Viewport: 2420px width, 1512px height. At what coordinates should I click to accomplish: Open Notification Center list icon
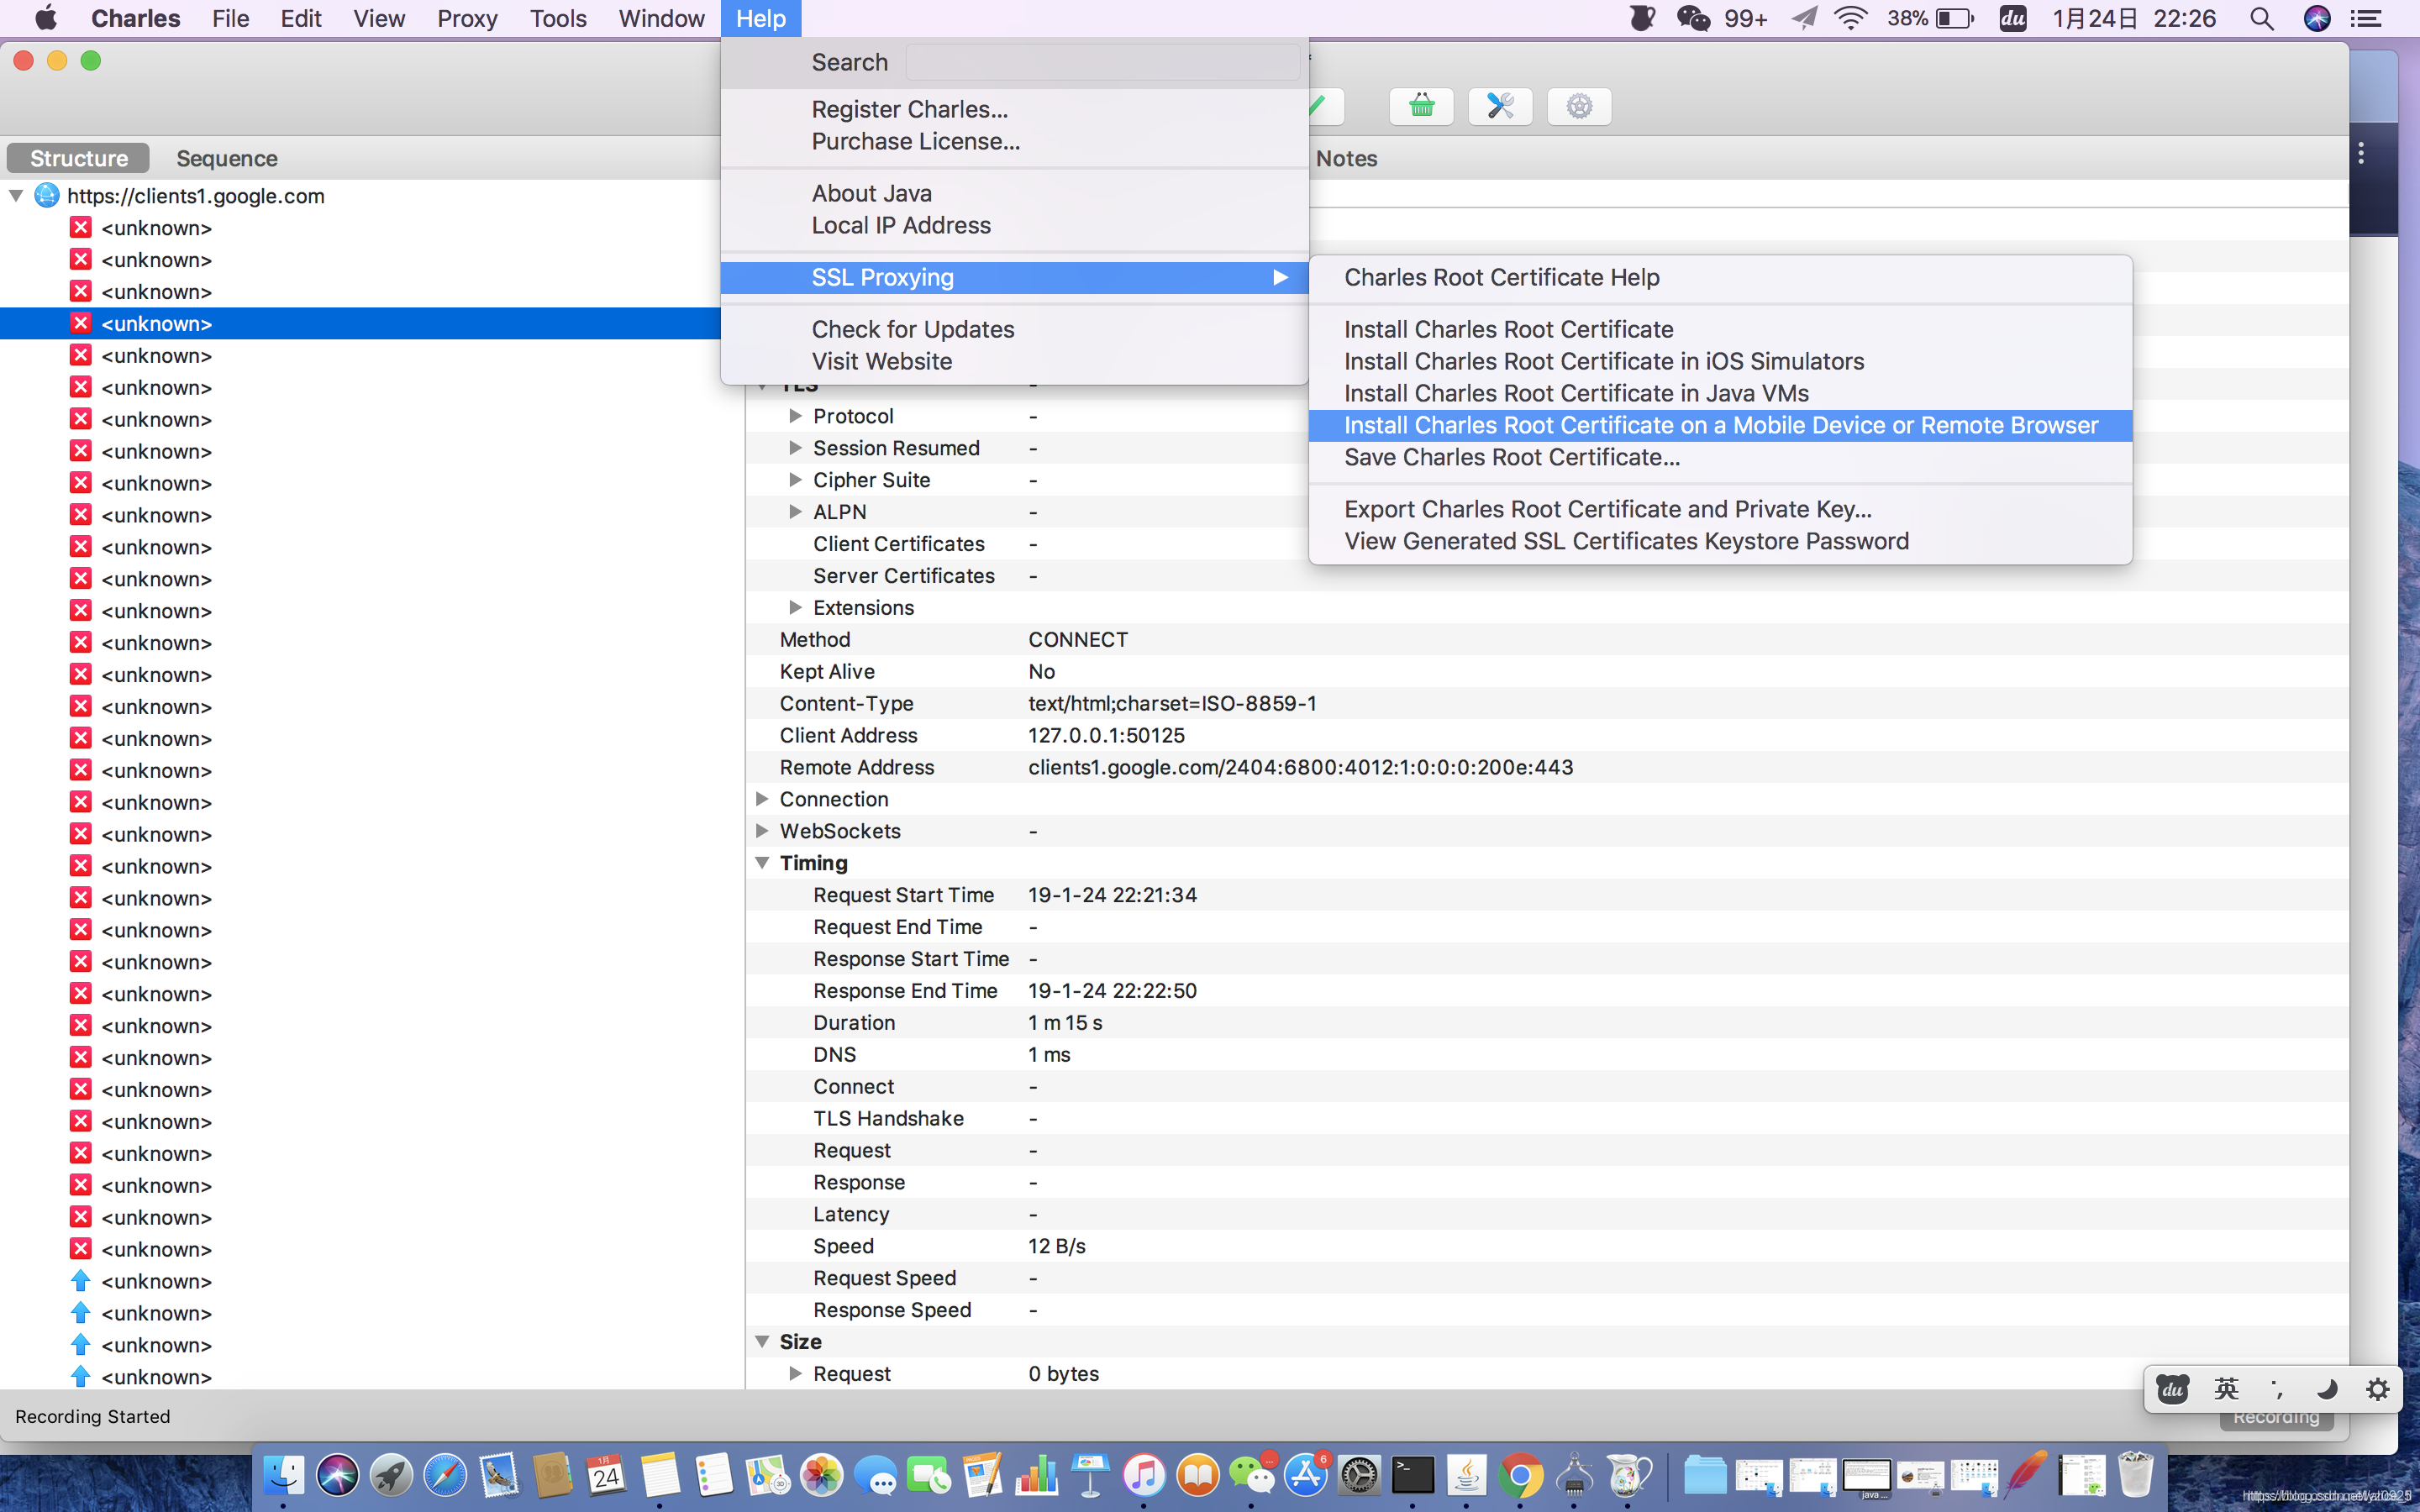[x=2365, y=18]
